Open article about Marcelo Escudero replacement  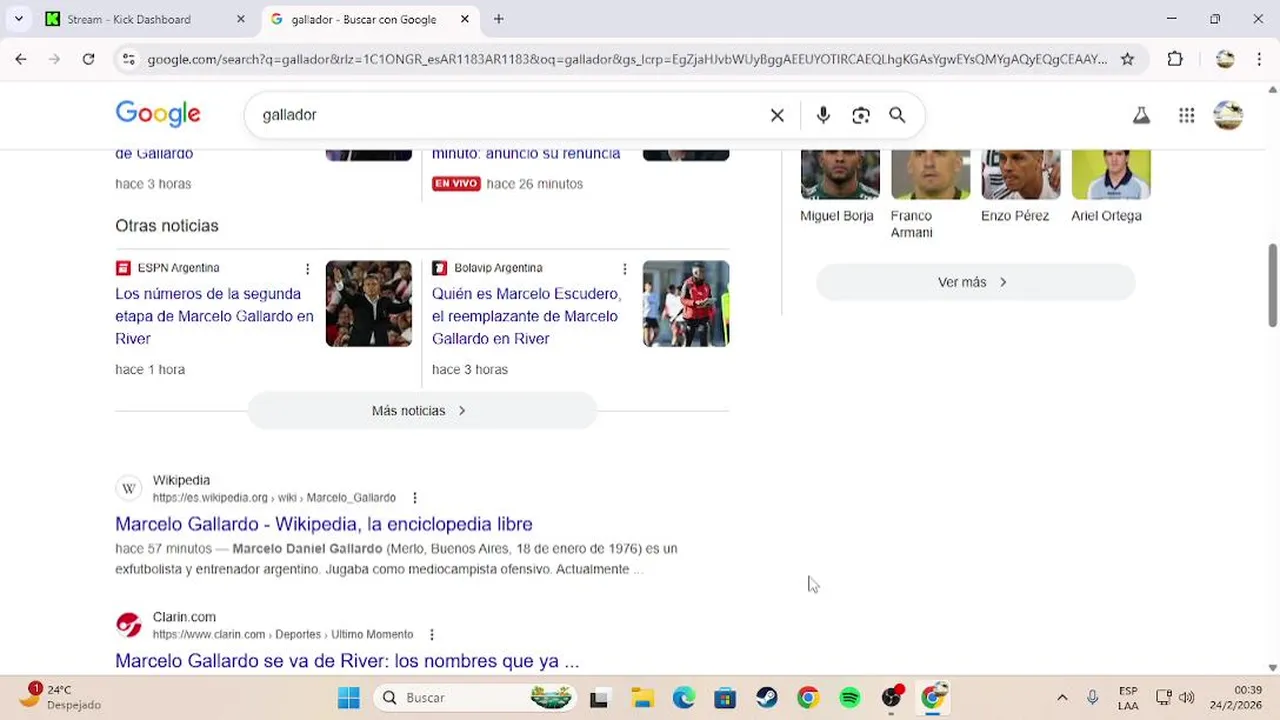pyautogui.click(x=526, y=316)
